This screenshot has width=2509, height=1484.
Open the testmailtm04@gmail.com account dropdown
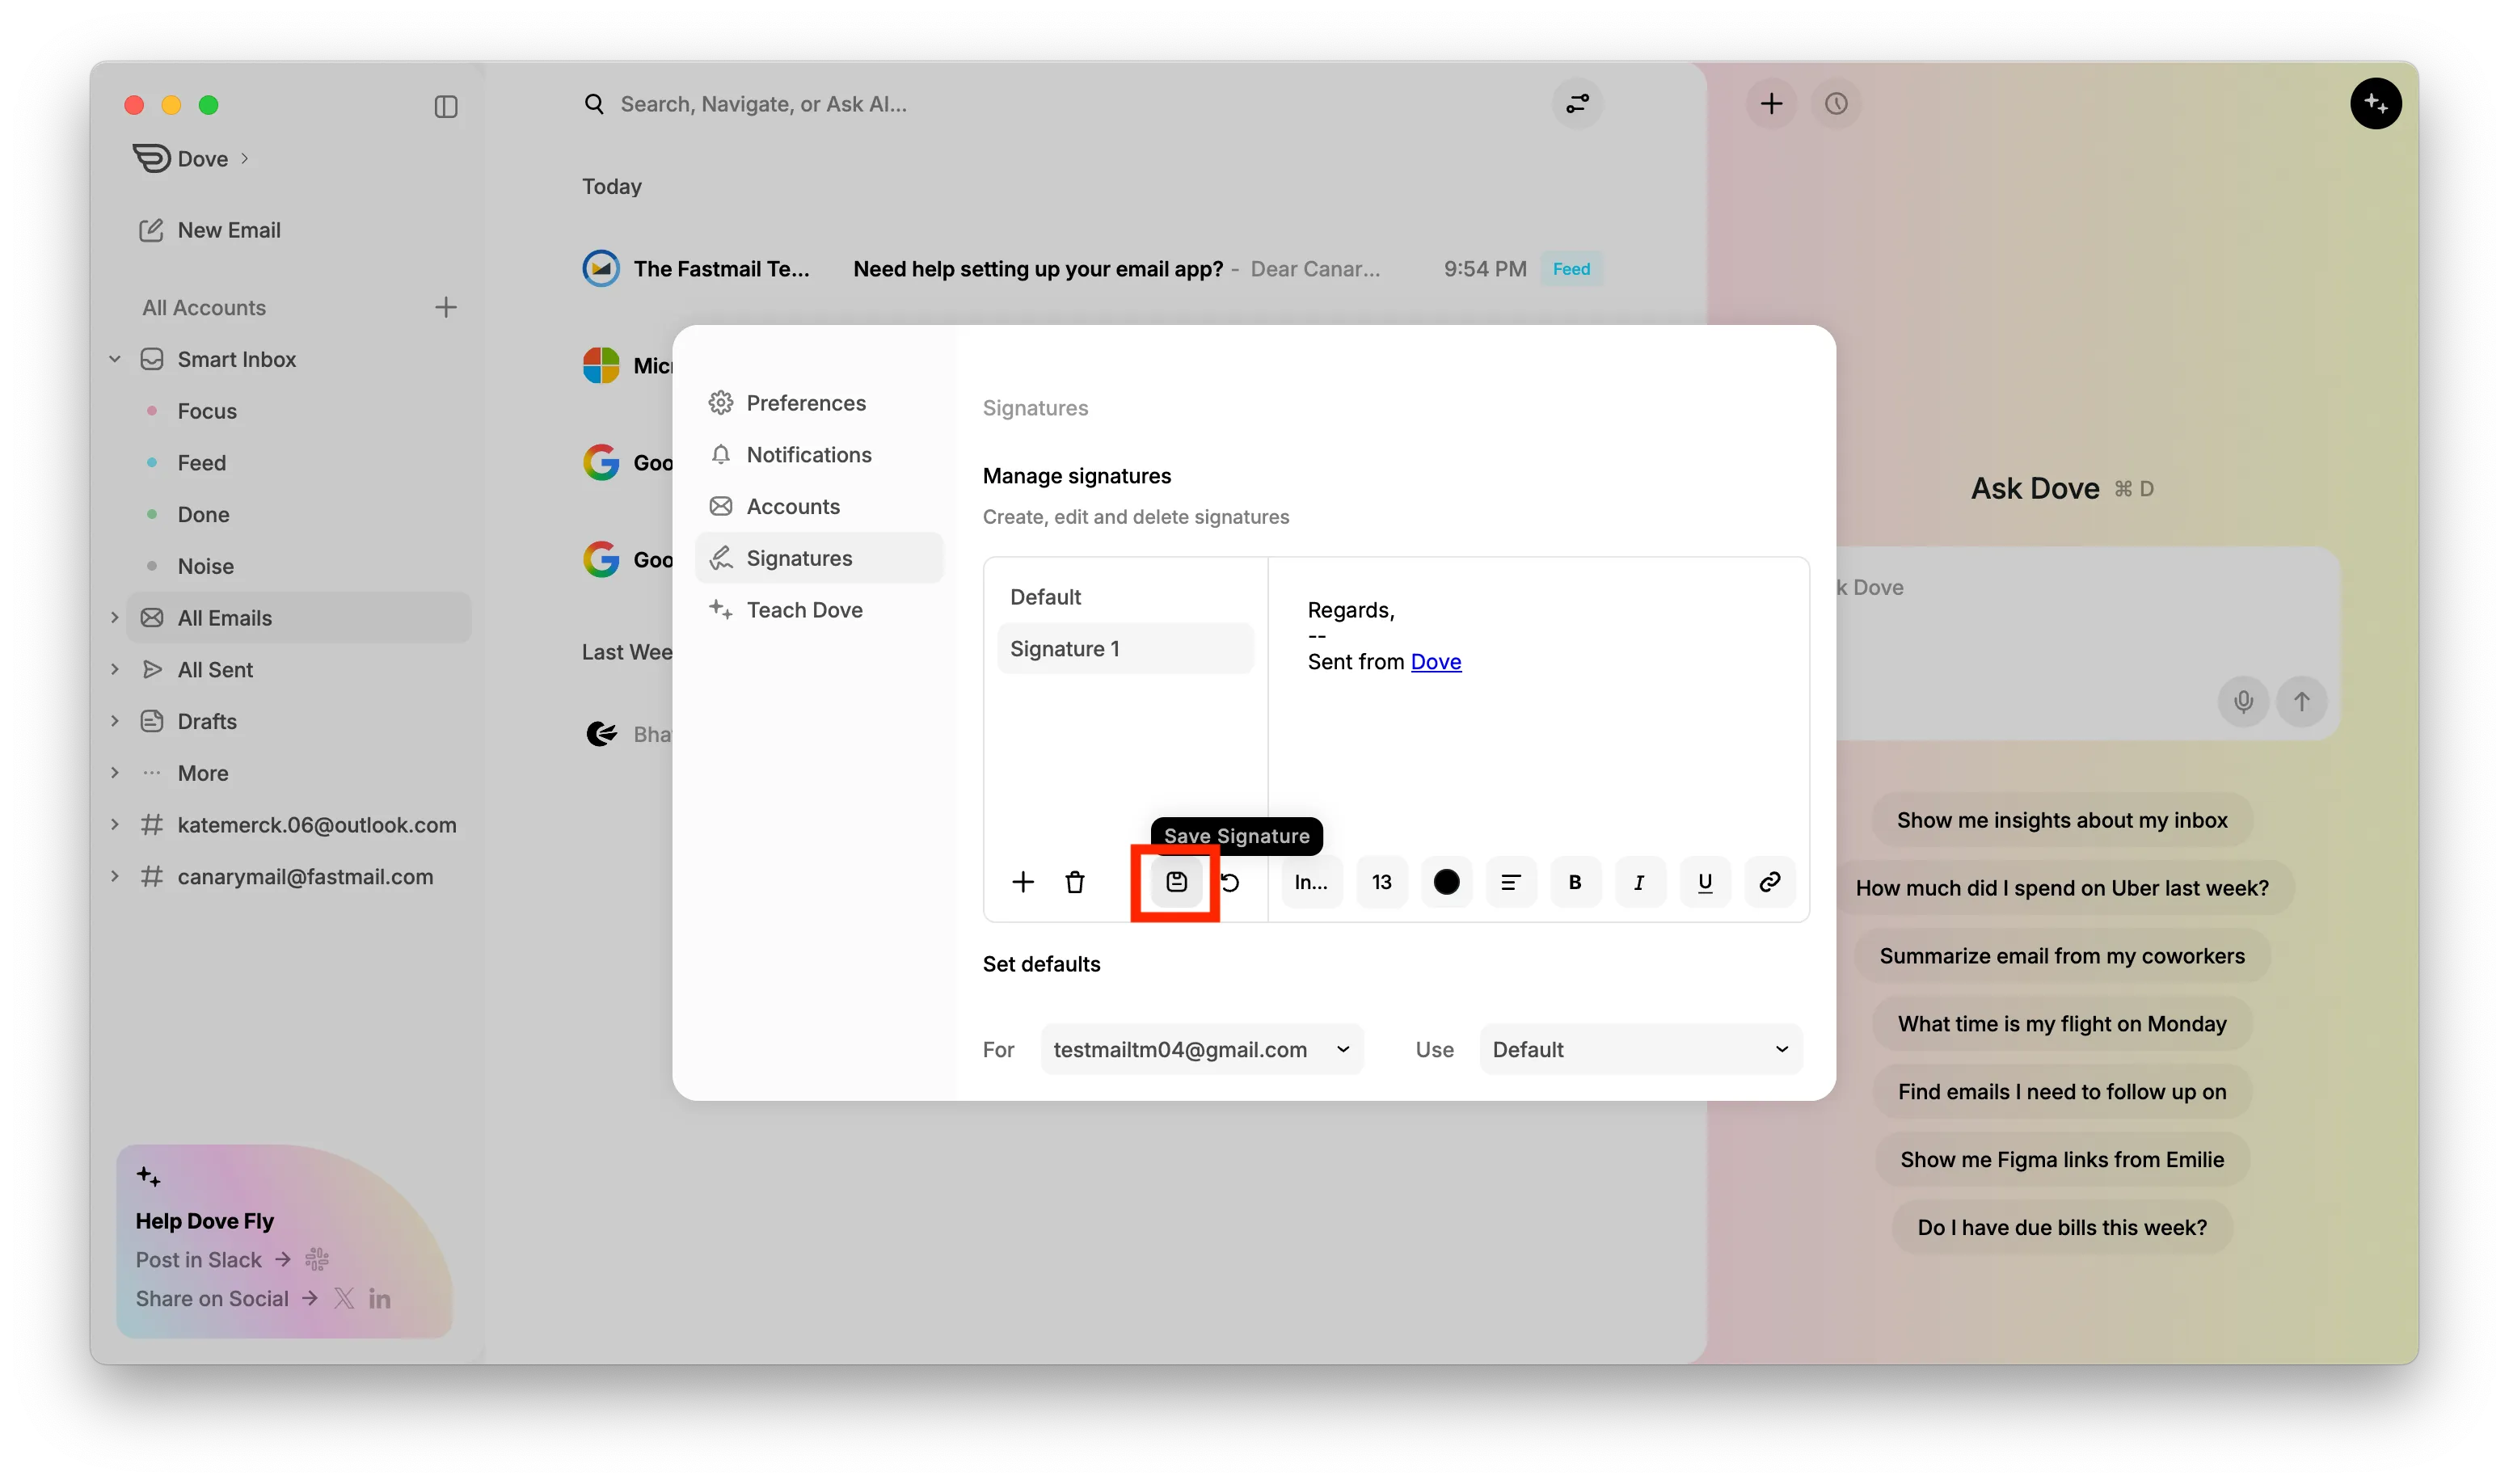[x=1201, y=1049]
